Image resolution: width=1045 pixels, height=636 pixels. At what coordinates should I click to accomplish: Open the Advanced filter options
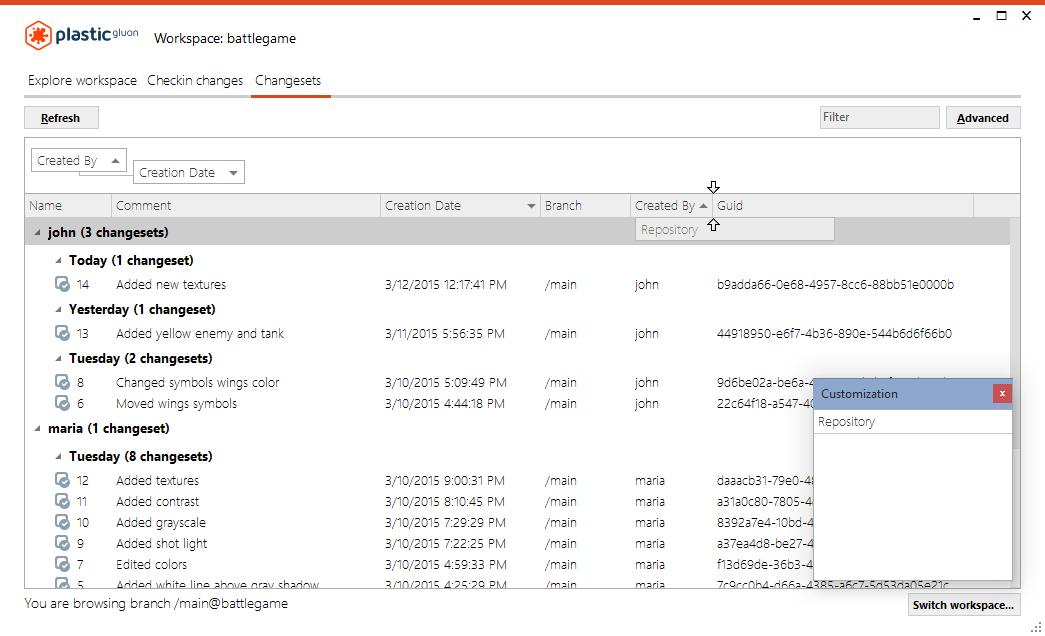click(982, 118)
